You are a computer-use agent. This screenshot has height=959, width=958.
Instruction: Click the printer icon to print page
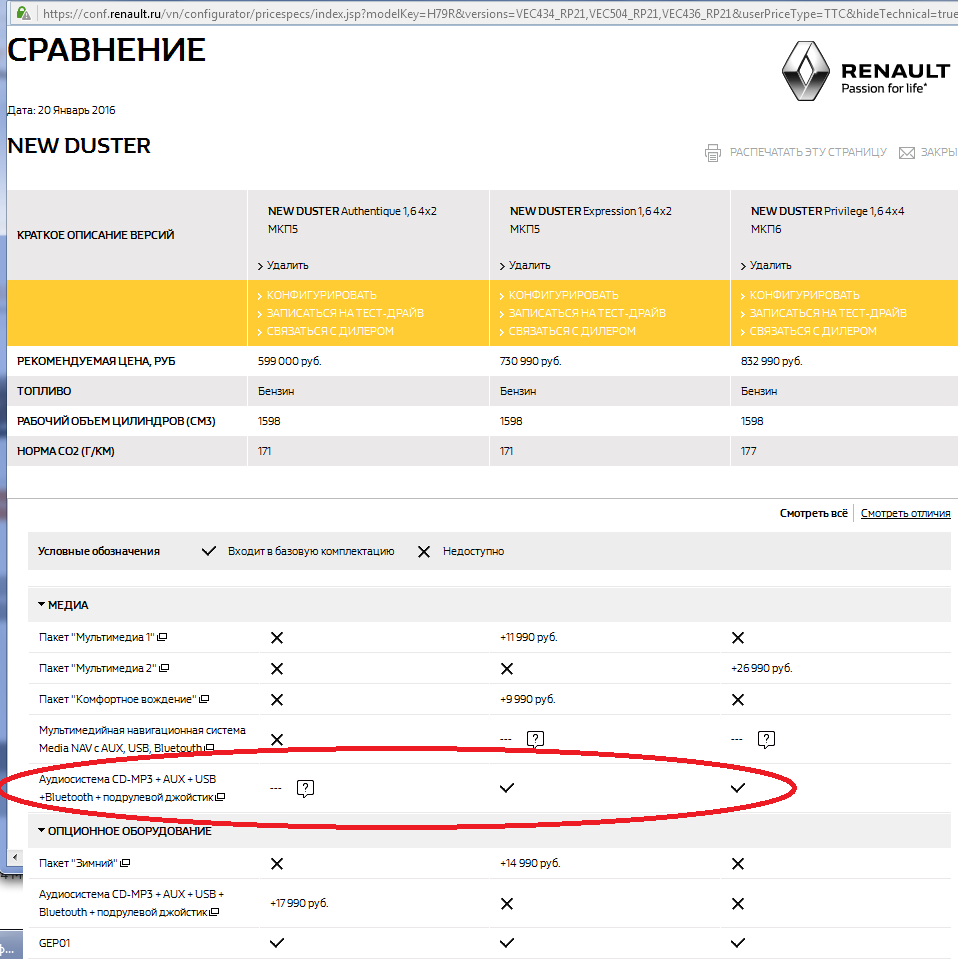tap(713, 153)
